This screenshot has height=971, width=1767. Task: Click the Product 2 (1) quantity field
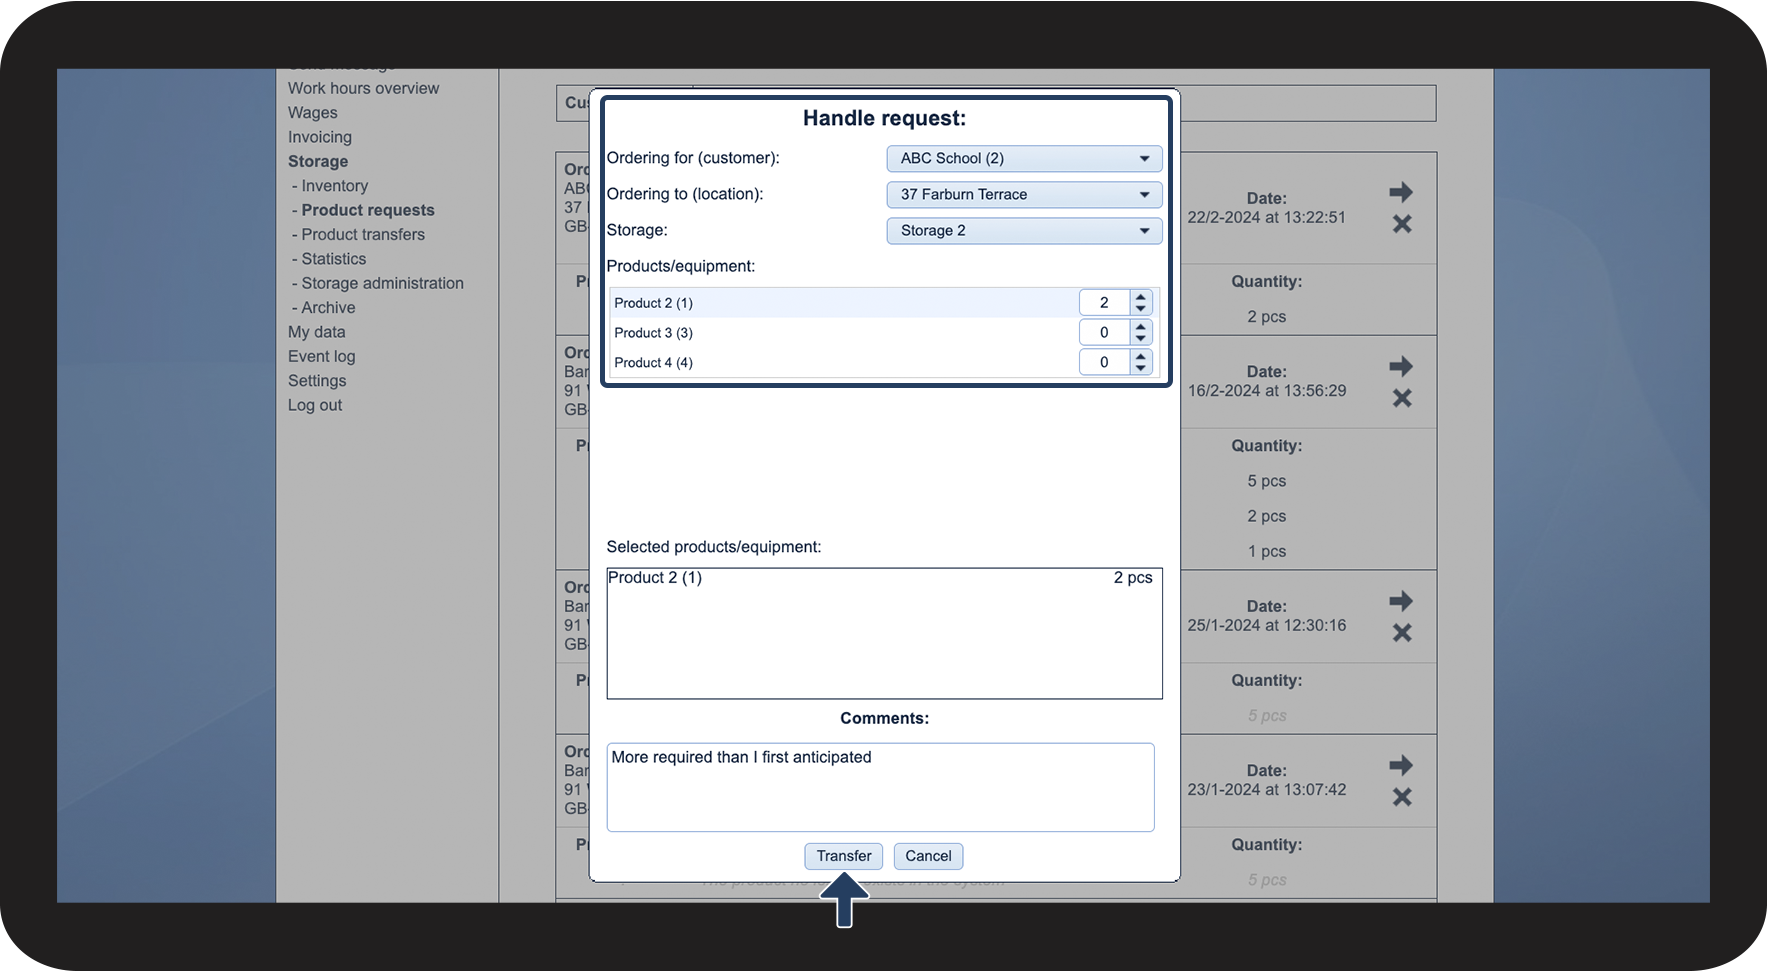[1105, 302]
